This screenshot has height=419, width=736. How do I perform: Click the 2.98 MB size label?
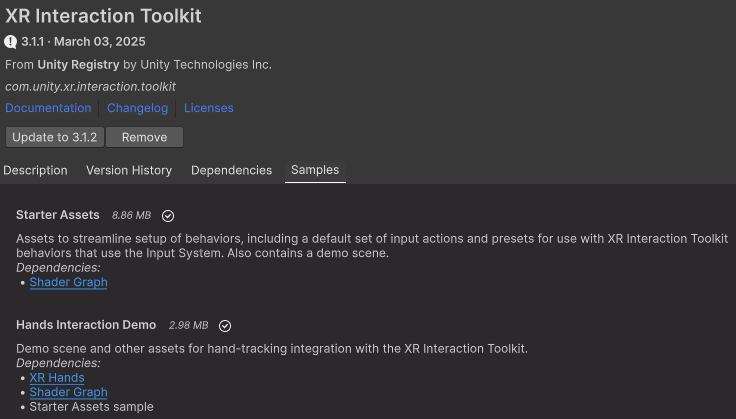click(188, 325)
